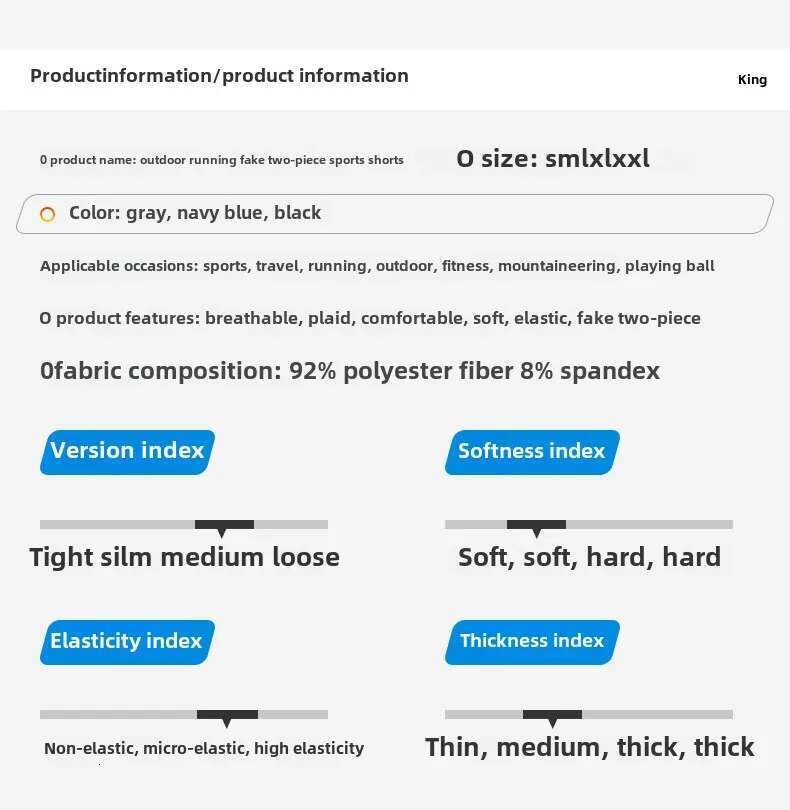Click the King label in header

pyautogui.click(x=752, y=80)
